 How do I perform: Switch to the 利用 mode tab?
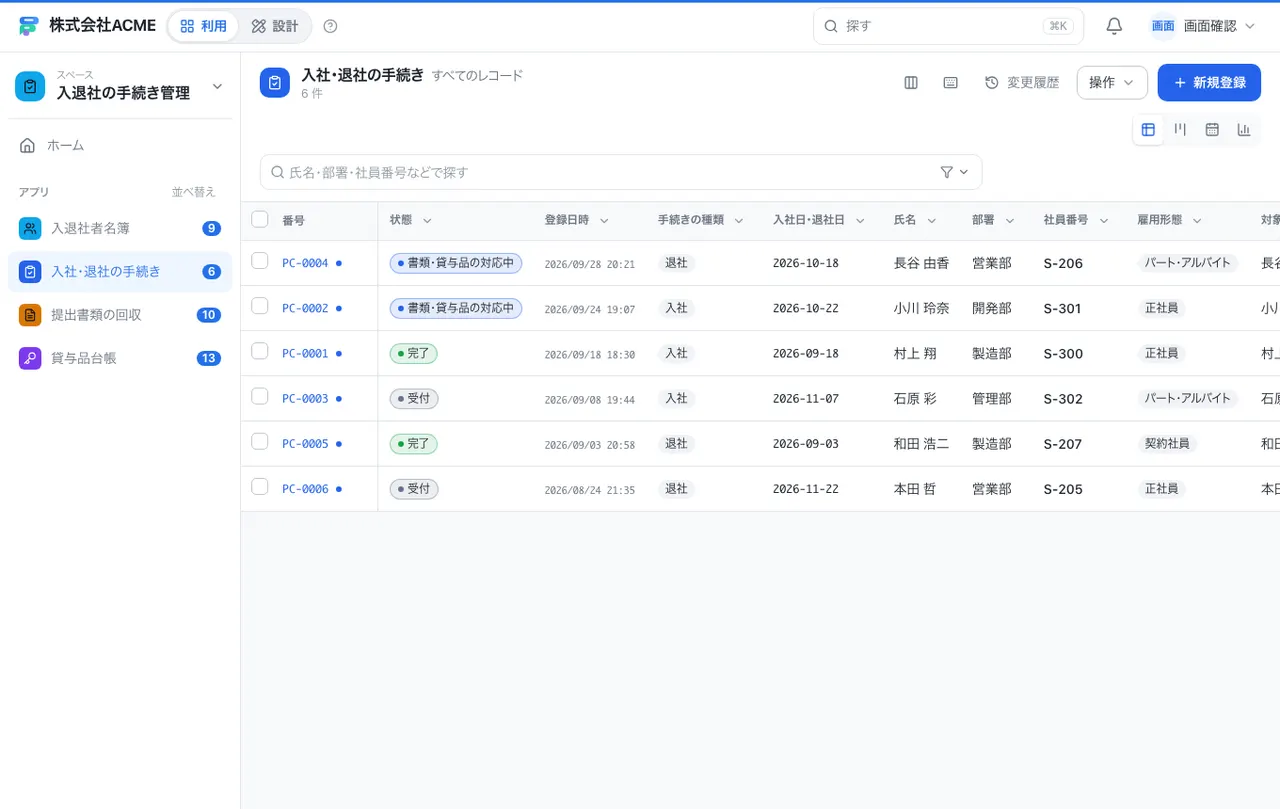click(x=203, y=26)
